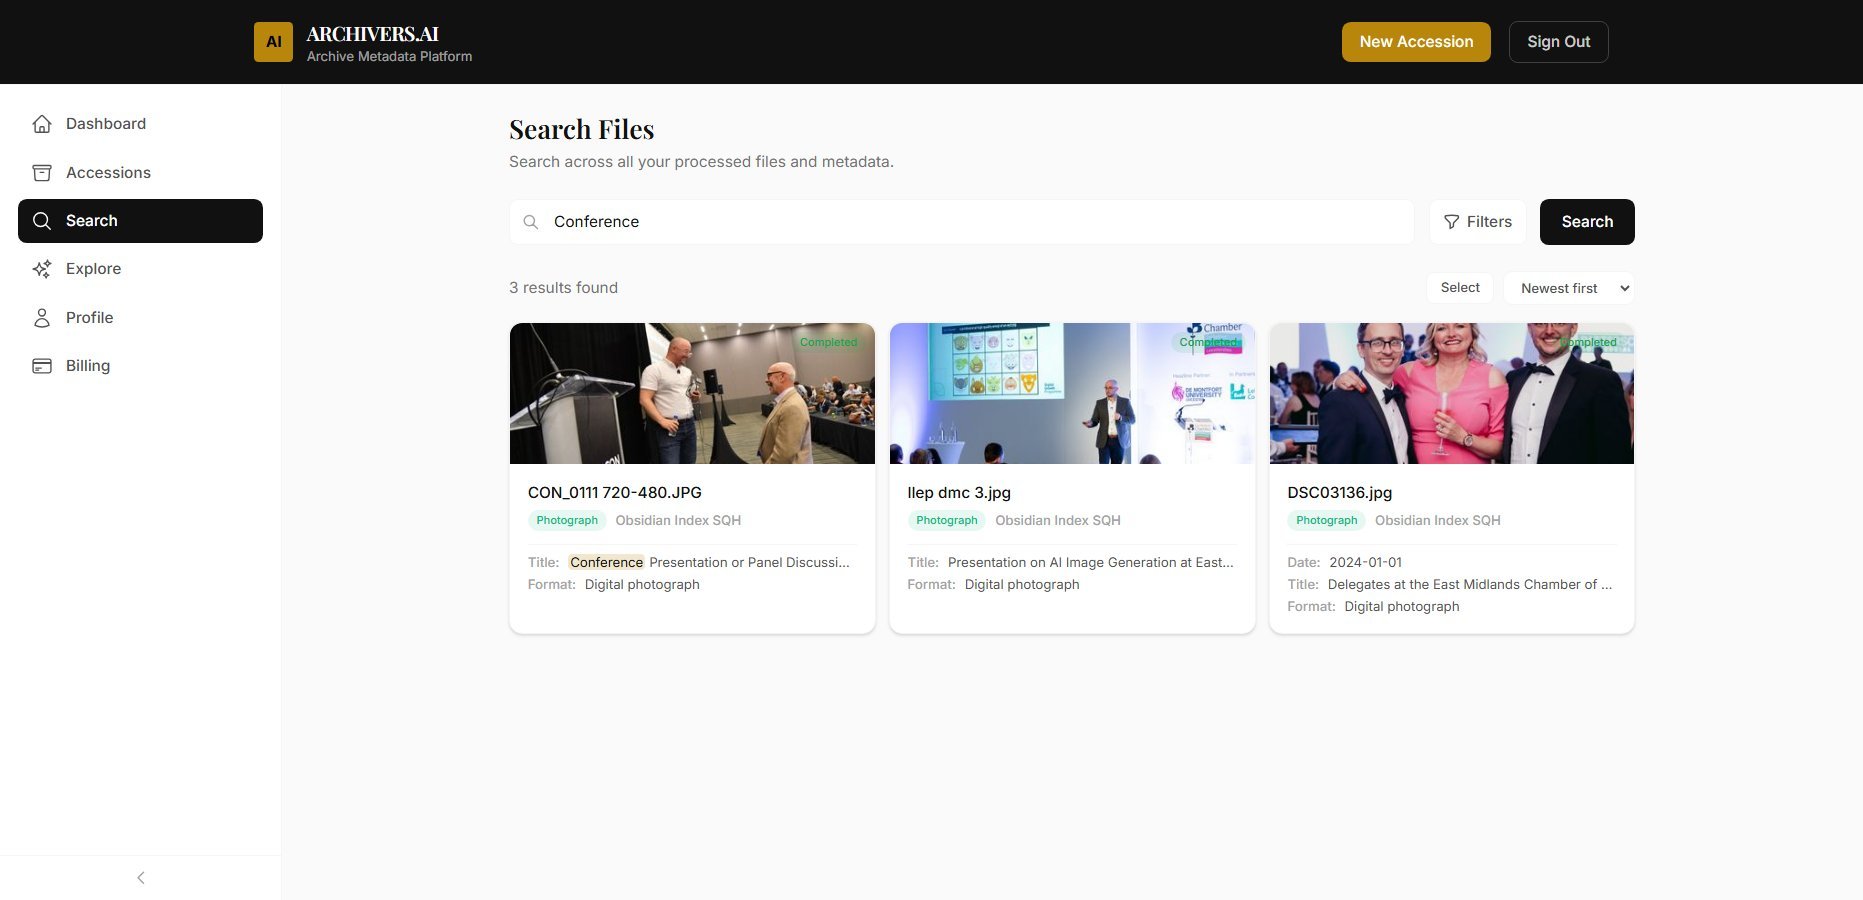Click the Sign Out button
Screen dimensions: 1863x900
pyautogui.click(x=1558, y=41)
